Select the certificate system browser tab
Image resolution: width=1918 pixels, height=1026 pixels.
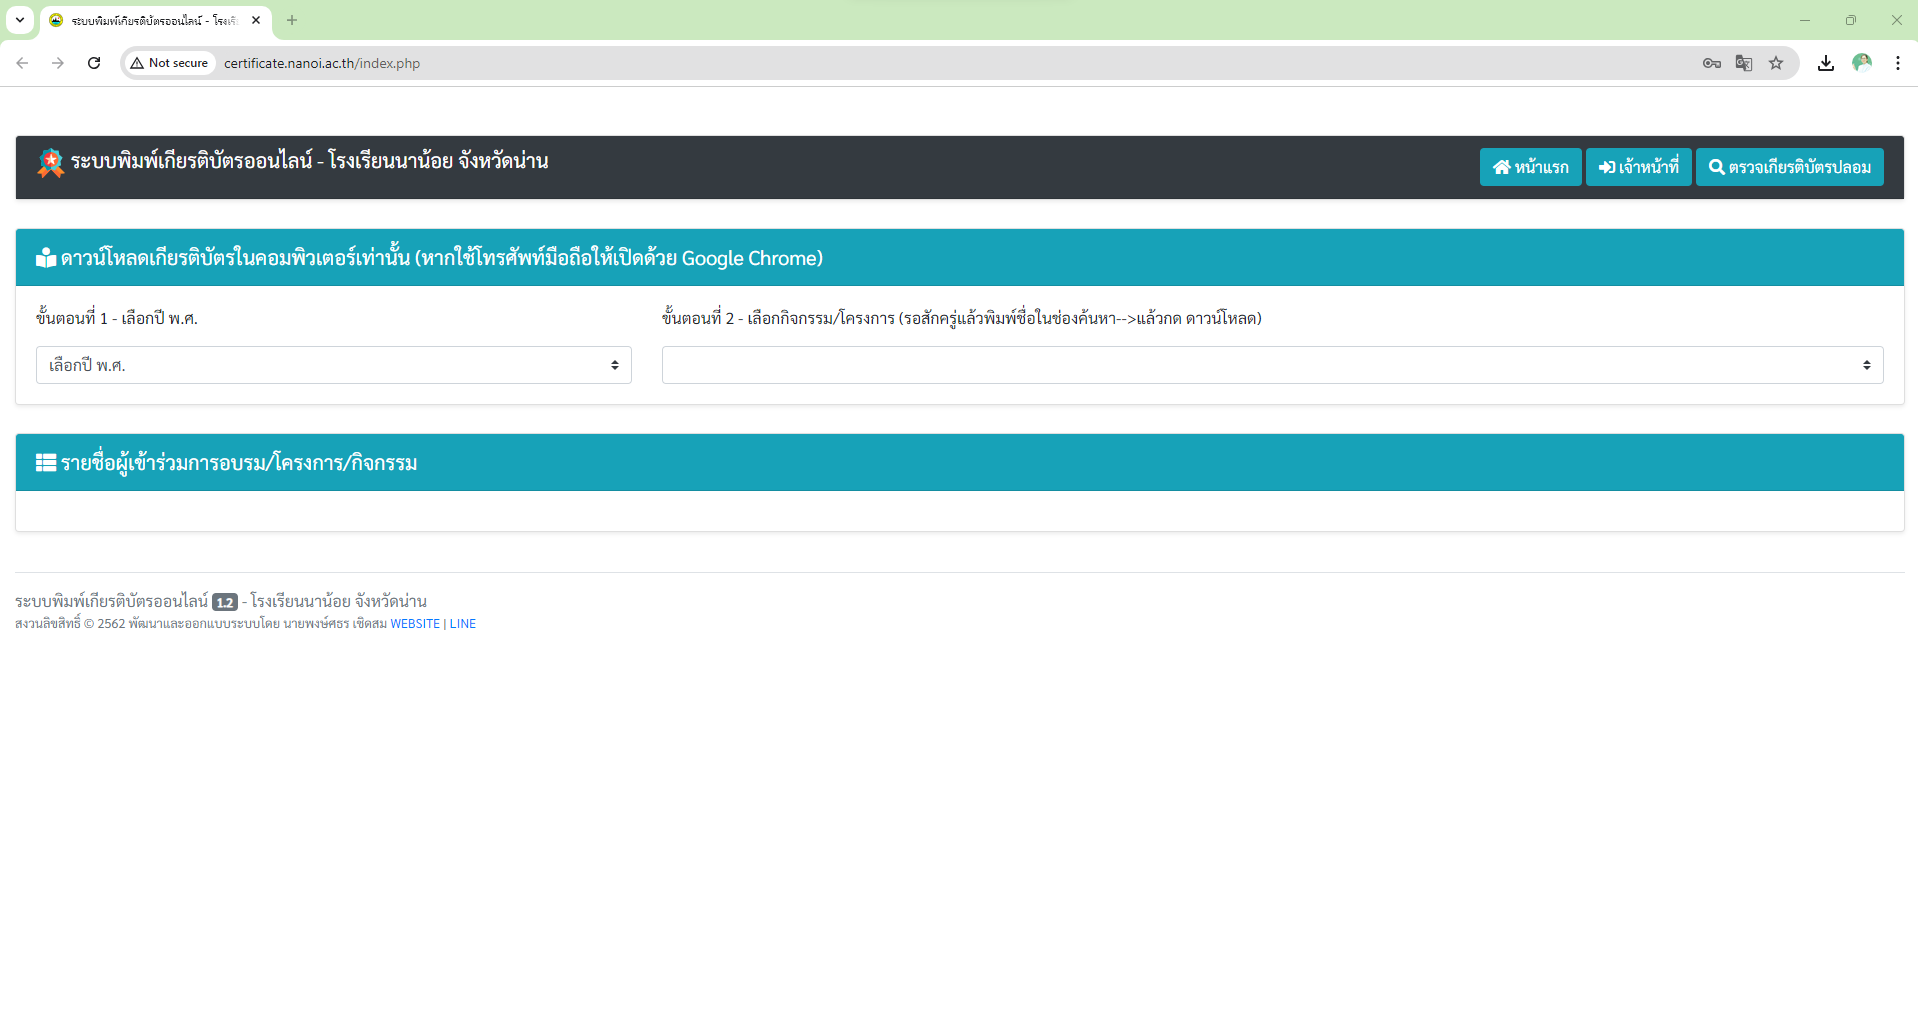(x=155, y=20)
